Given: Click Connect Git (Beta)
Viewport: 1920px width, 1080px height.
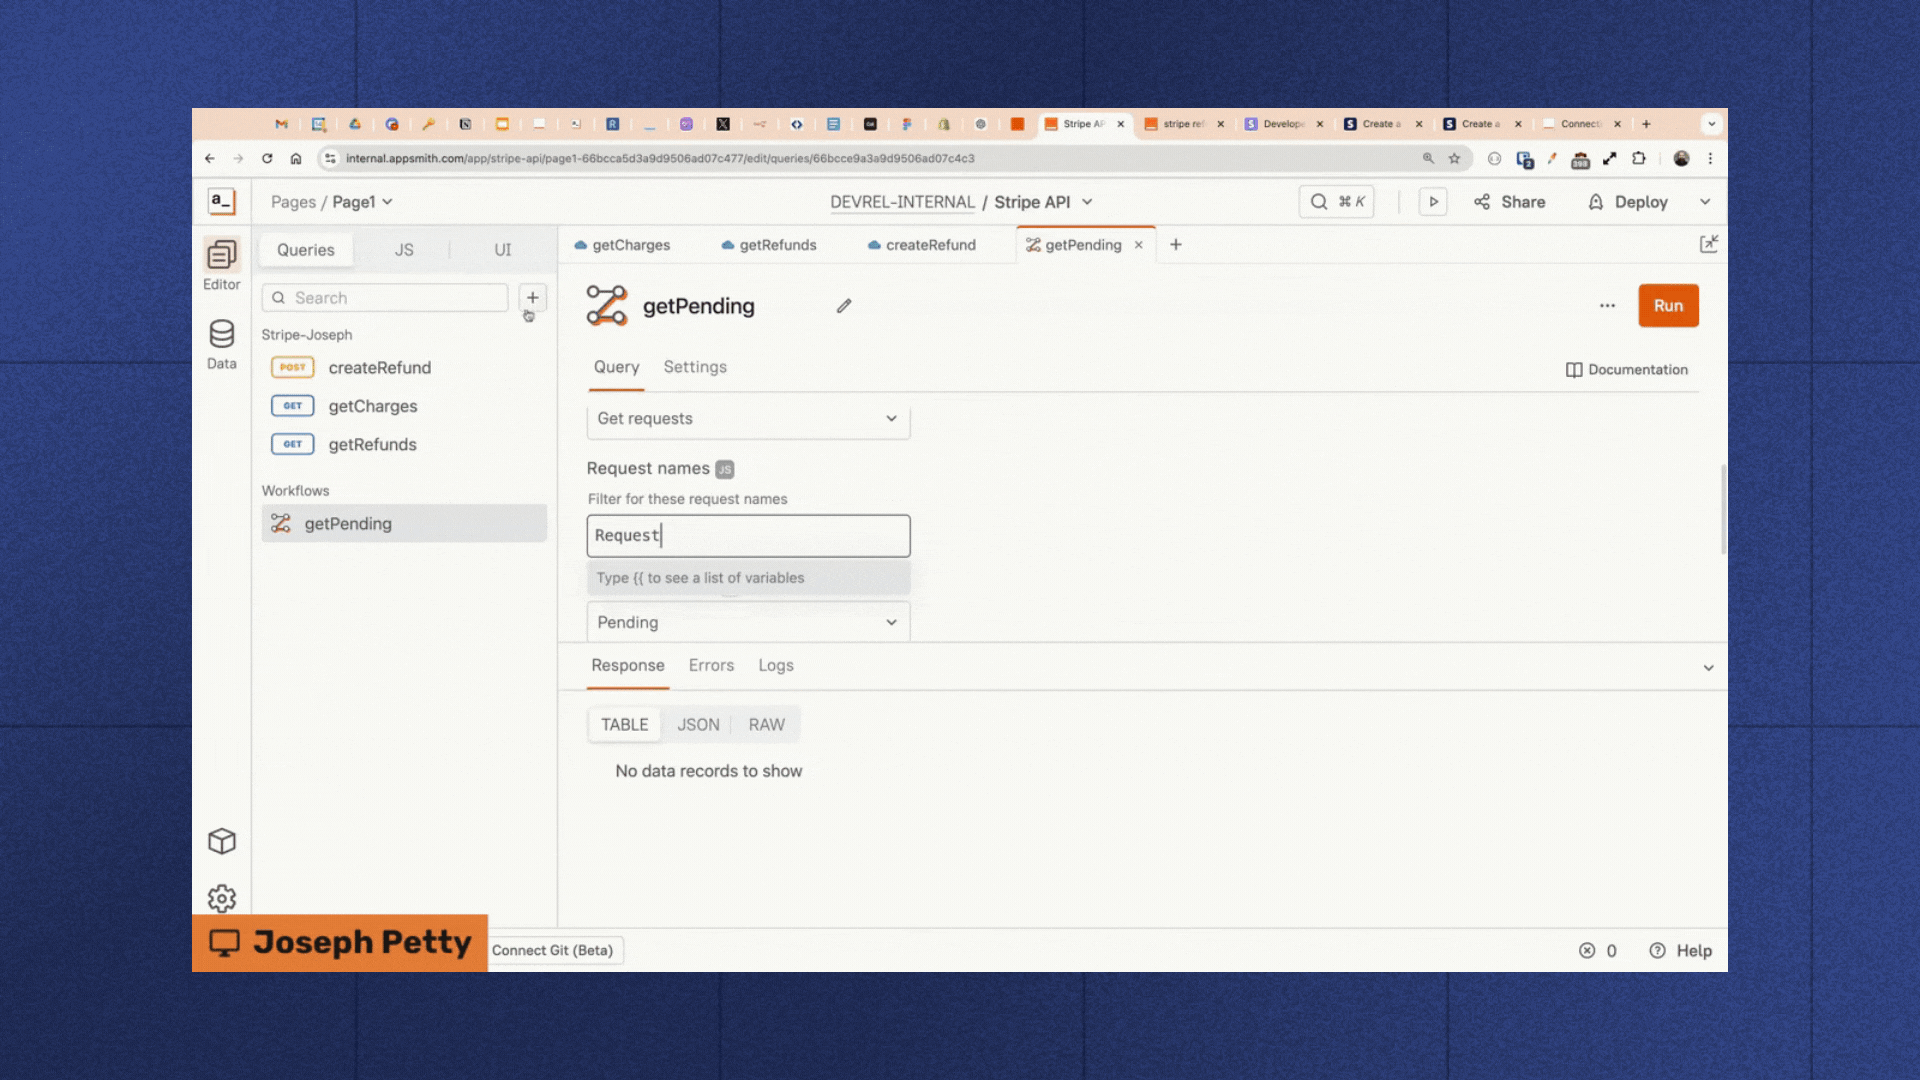Looking at the screenshot, I should [x=554, y=950].
